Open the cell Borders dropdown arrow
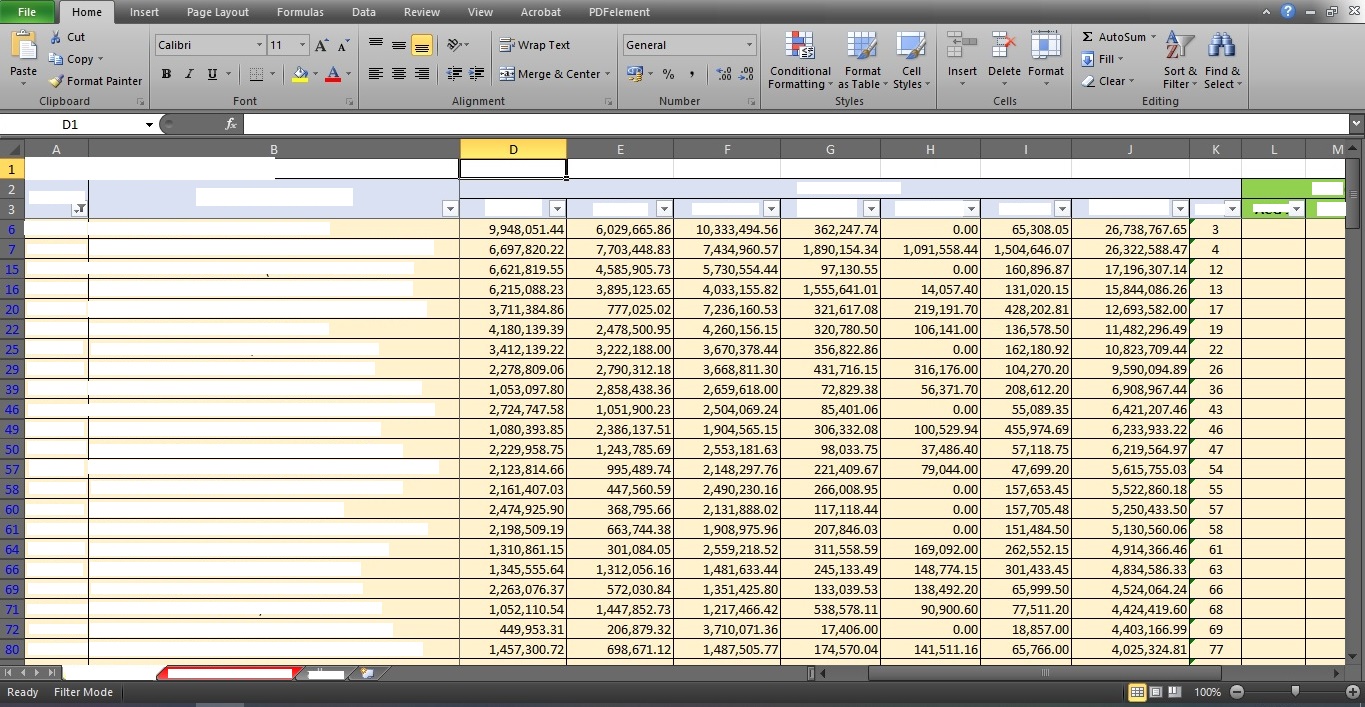This screenshot has width=1365, height=707. coord(273,74)
